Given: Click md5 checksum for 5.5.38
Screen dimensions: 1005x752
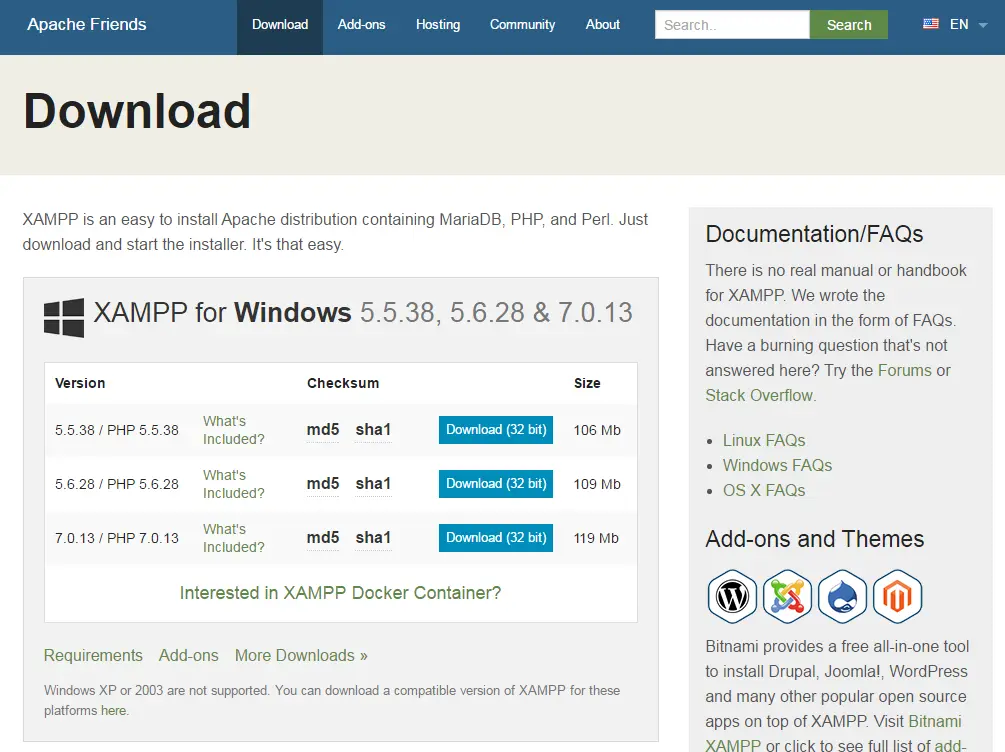Looking at the screenshot, I should 323,430.
